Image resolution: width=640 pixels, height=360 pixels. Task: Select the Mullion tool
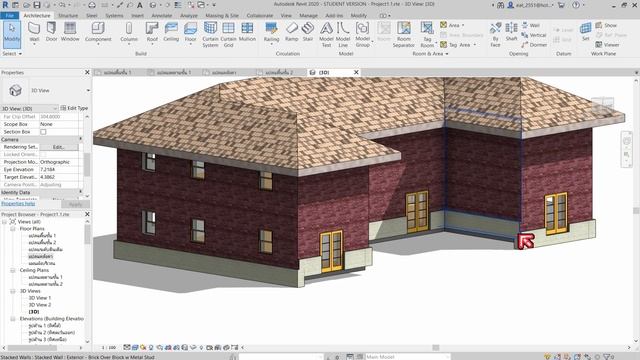pyautogui.click(x=247, y=32)
